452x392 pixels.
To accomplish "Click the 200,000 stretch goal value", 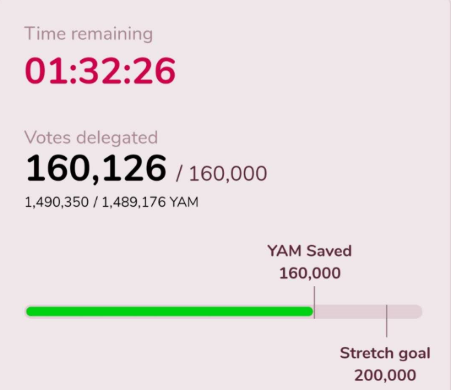I will point(385,376).
